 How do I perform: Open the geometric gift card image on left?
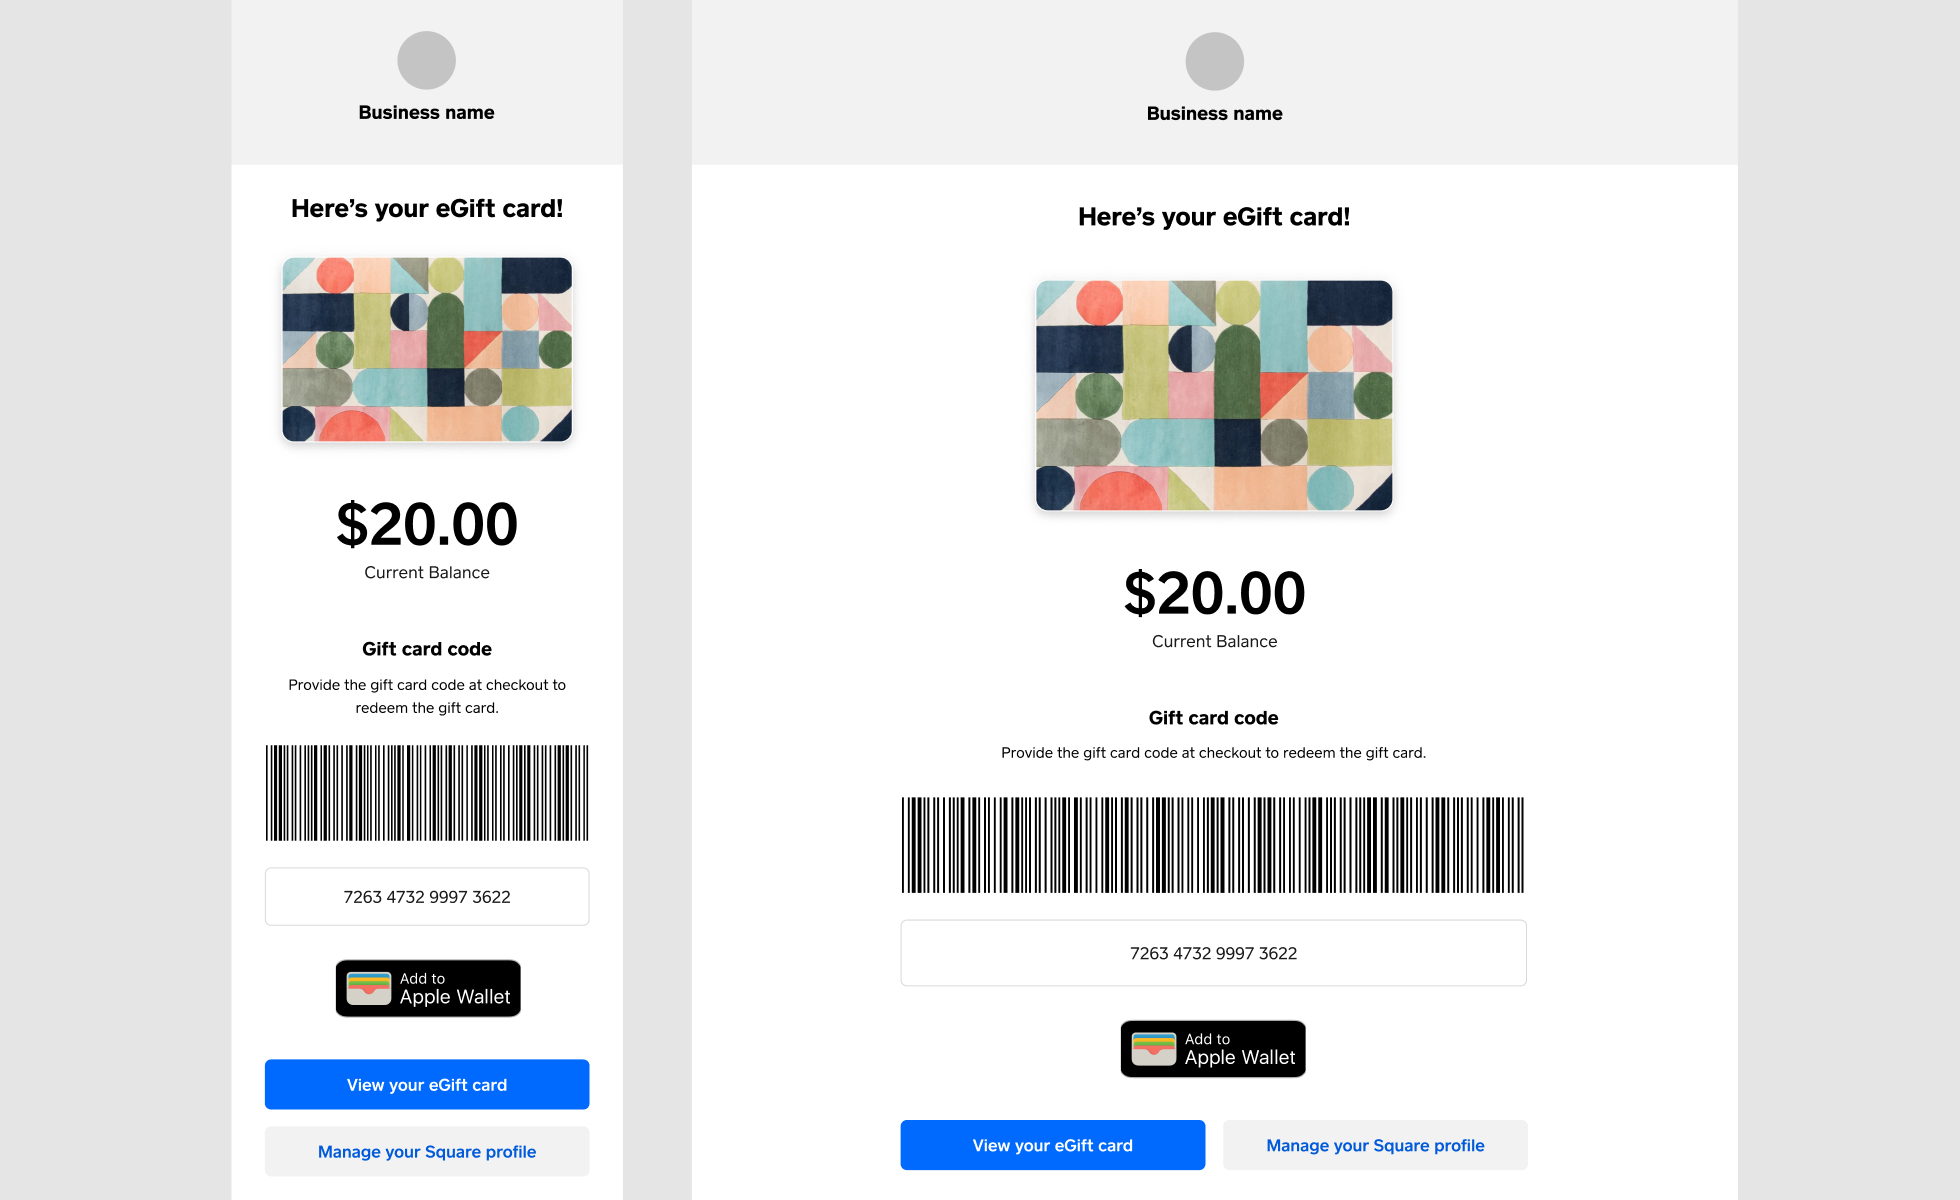[427, 349]
